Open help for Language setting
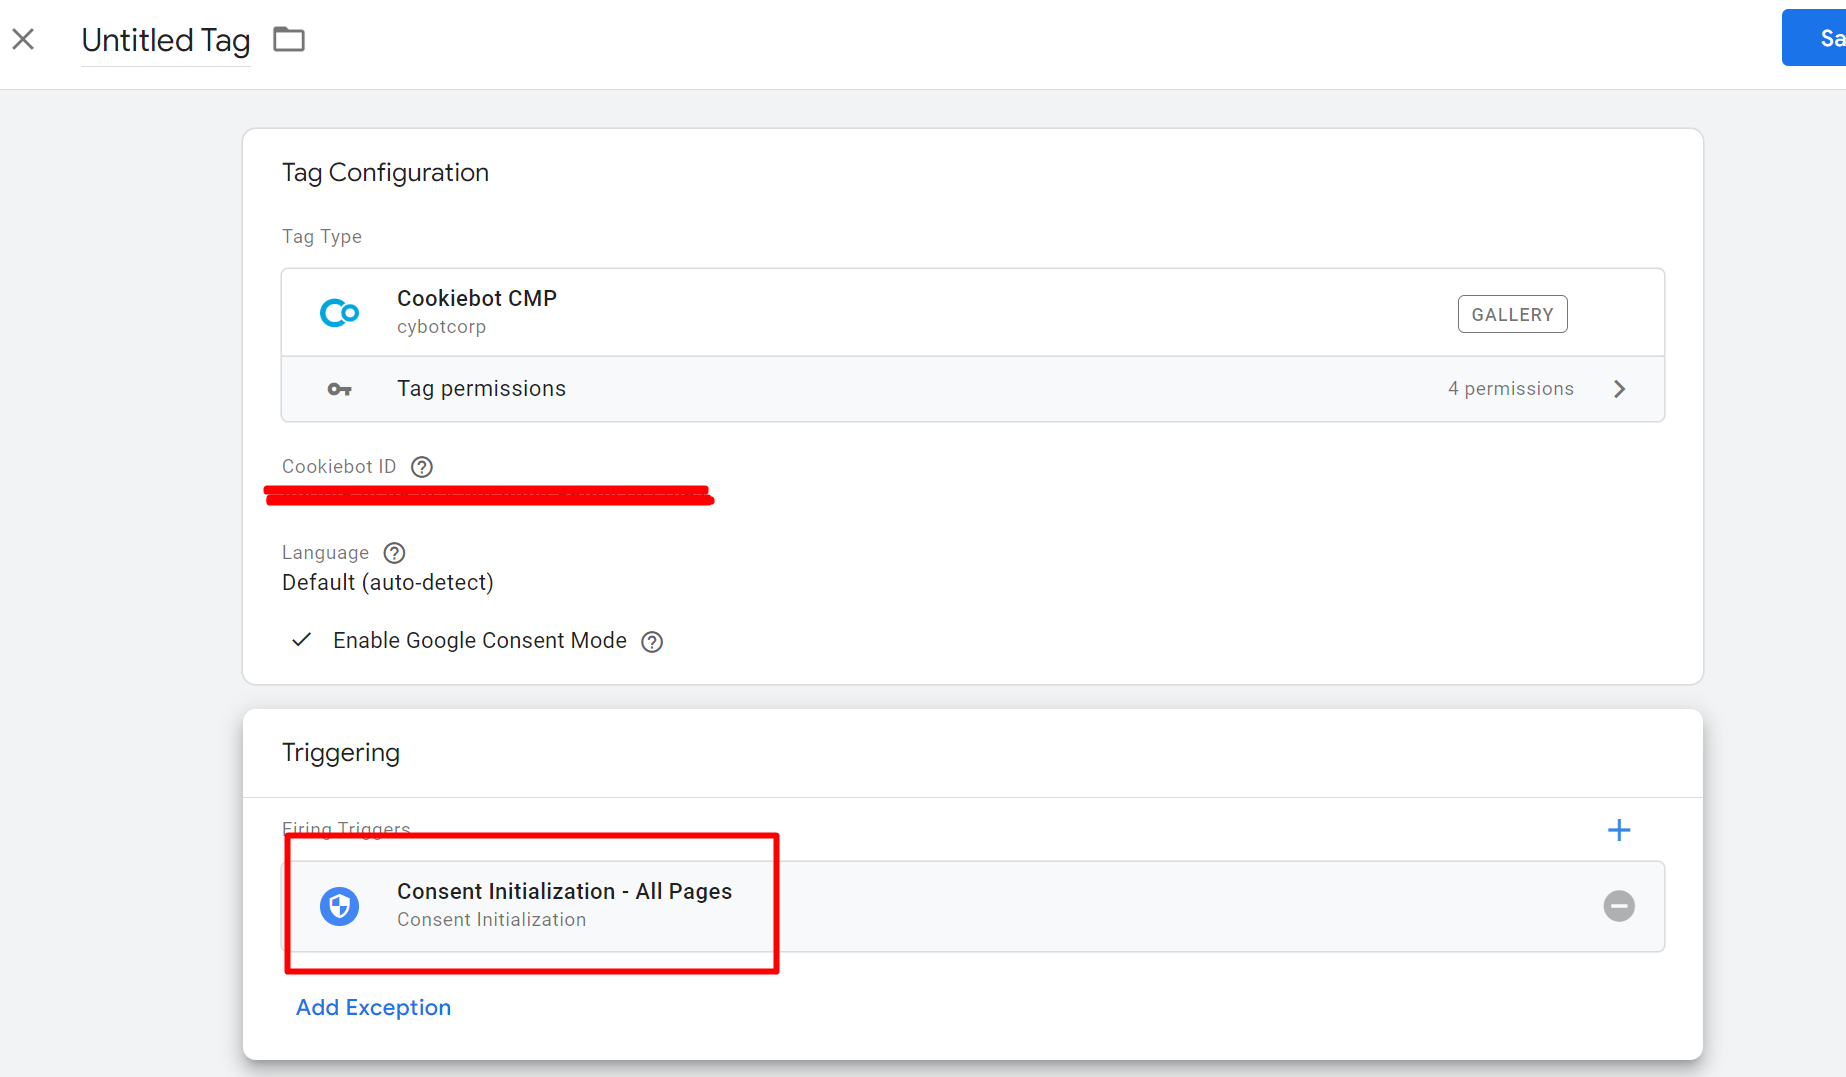 pyautogui.click(x=395, y=553)
